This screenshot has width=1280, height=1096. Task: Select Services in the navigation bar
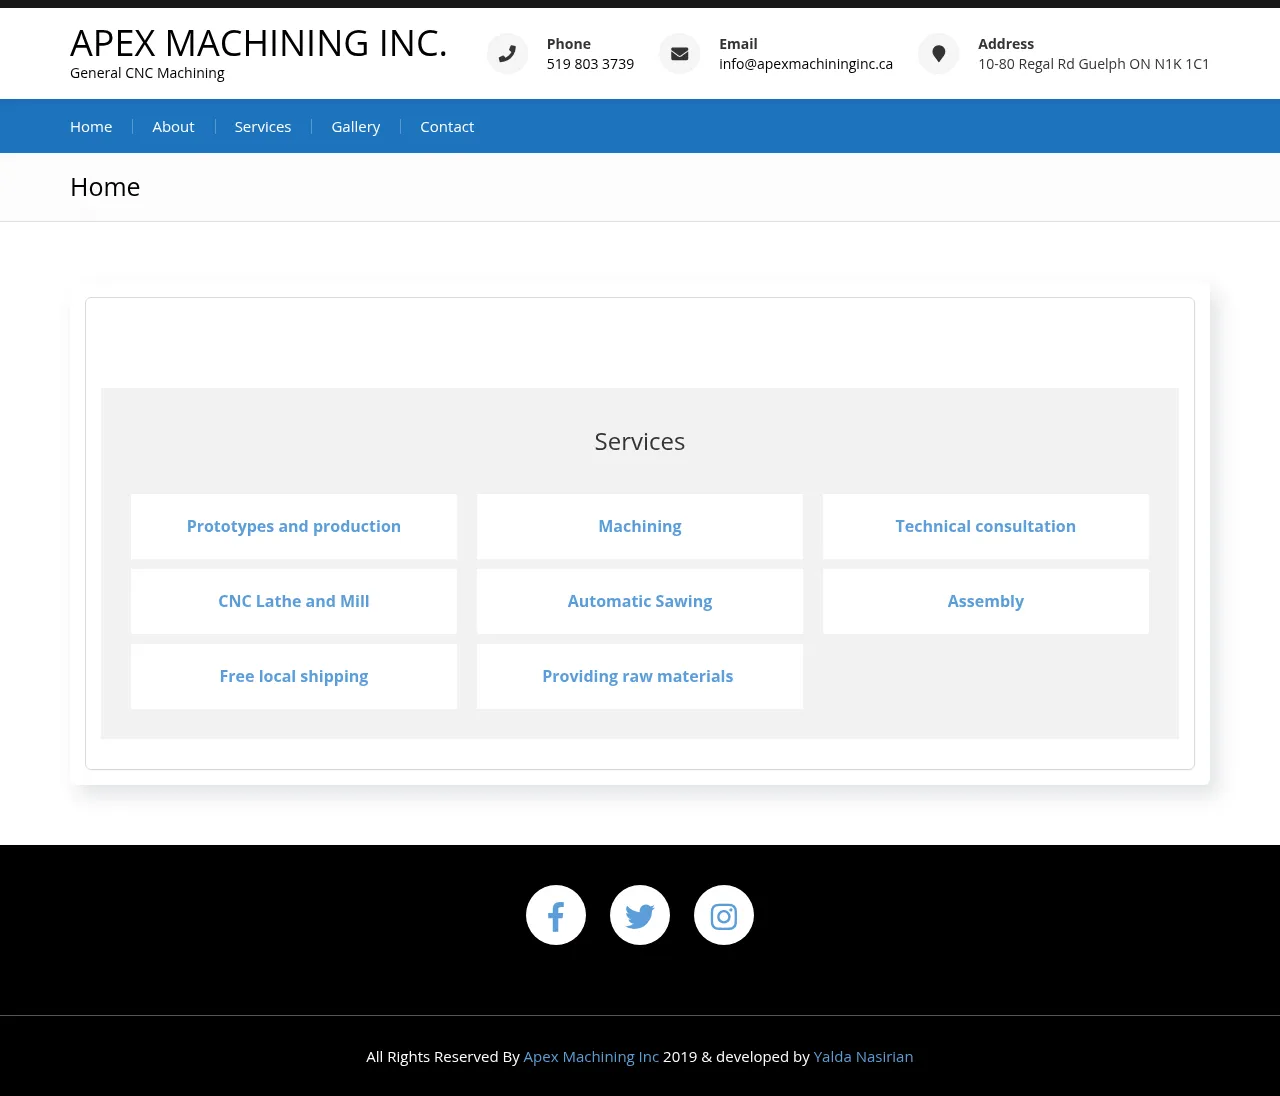tap(263, 127)
